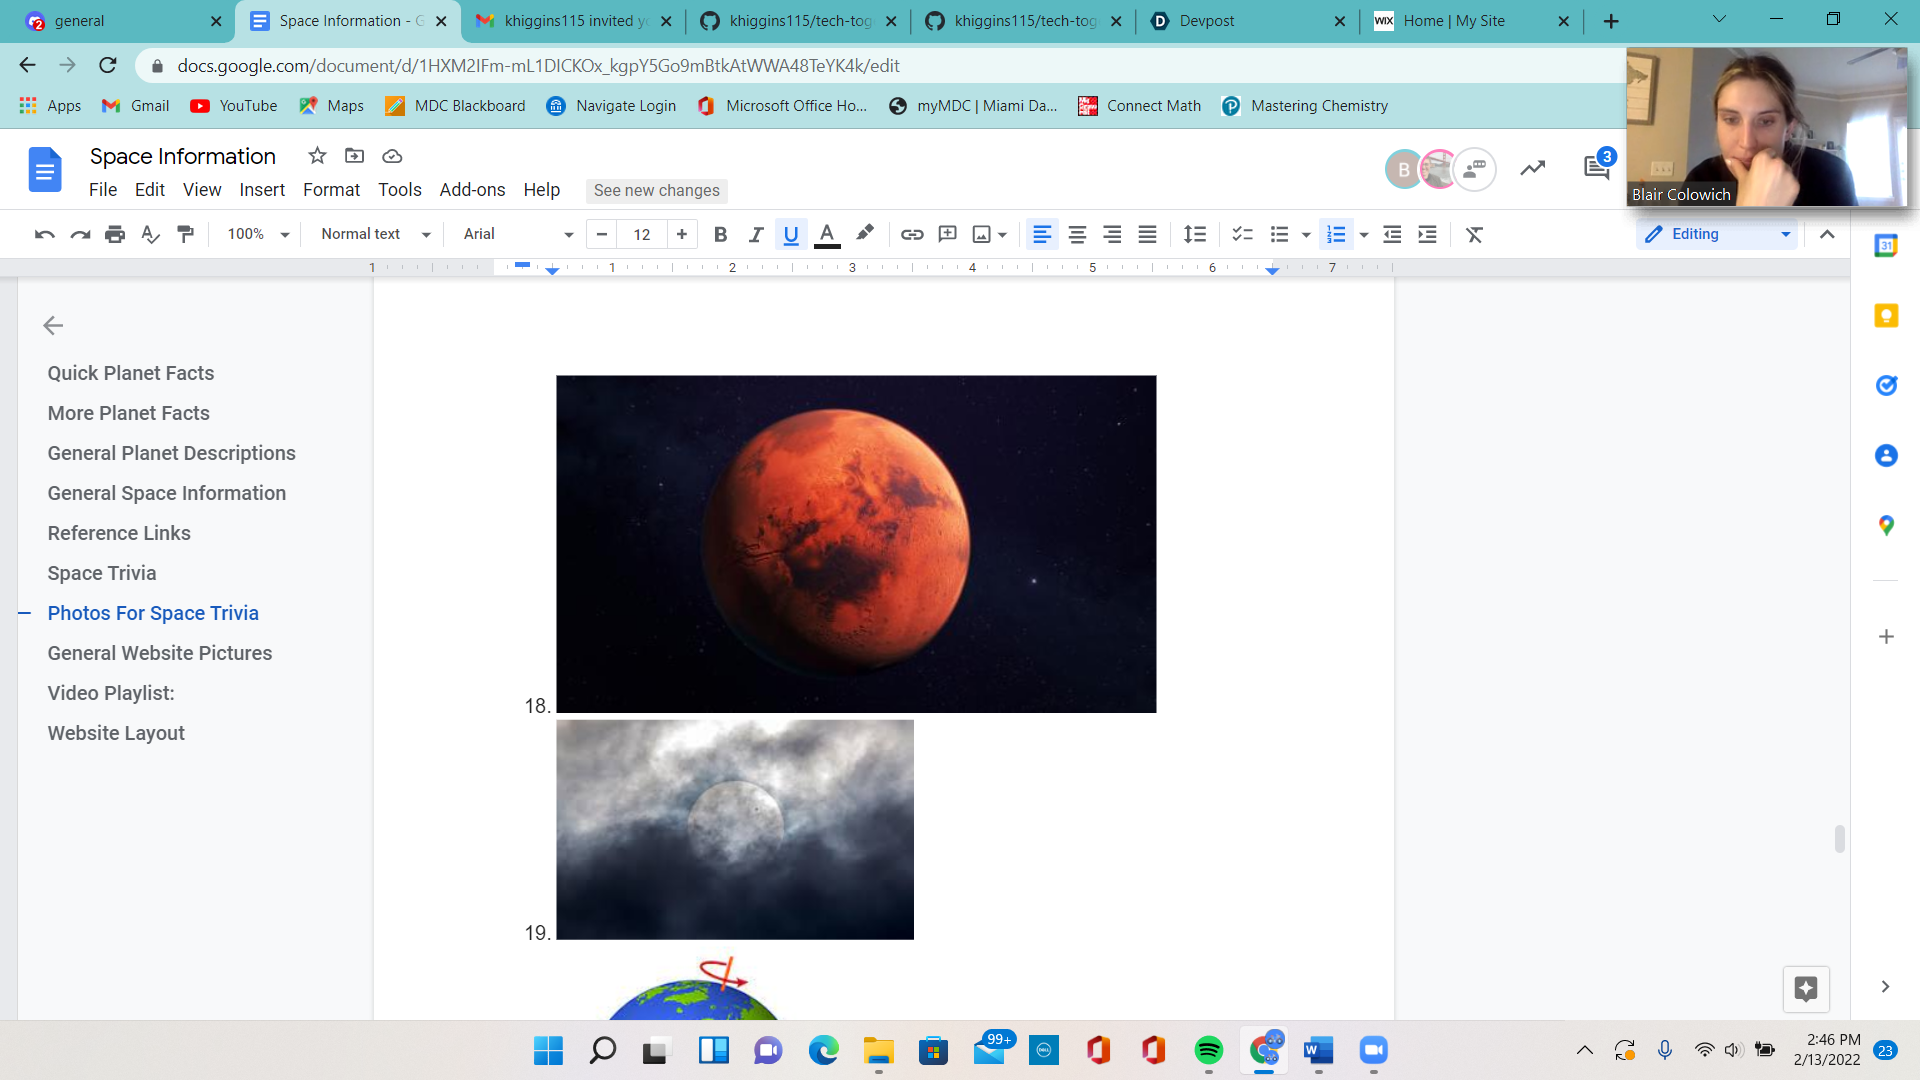The image size is (1920, 1080).
Task: Expand the Normal text style dropdown
Action: 375,234
